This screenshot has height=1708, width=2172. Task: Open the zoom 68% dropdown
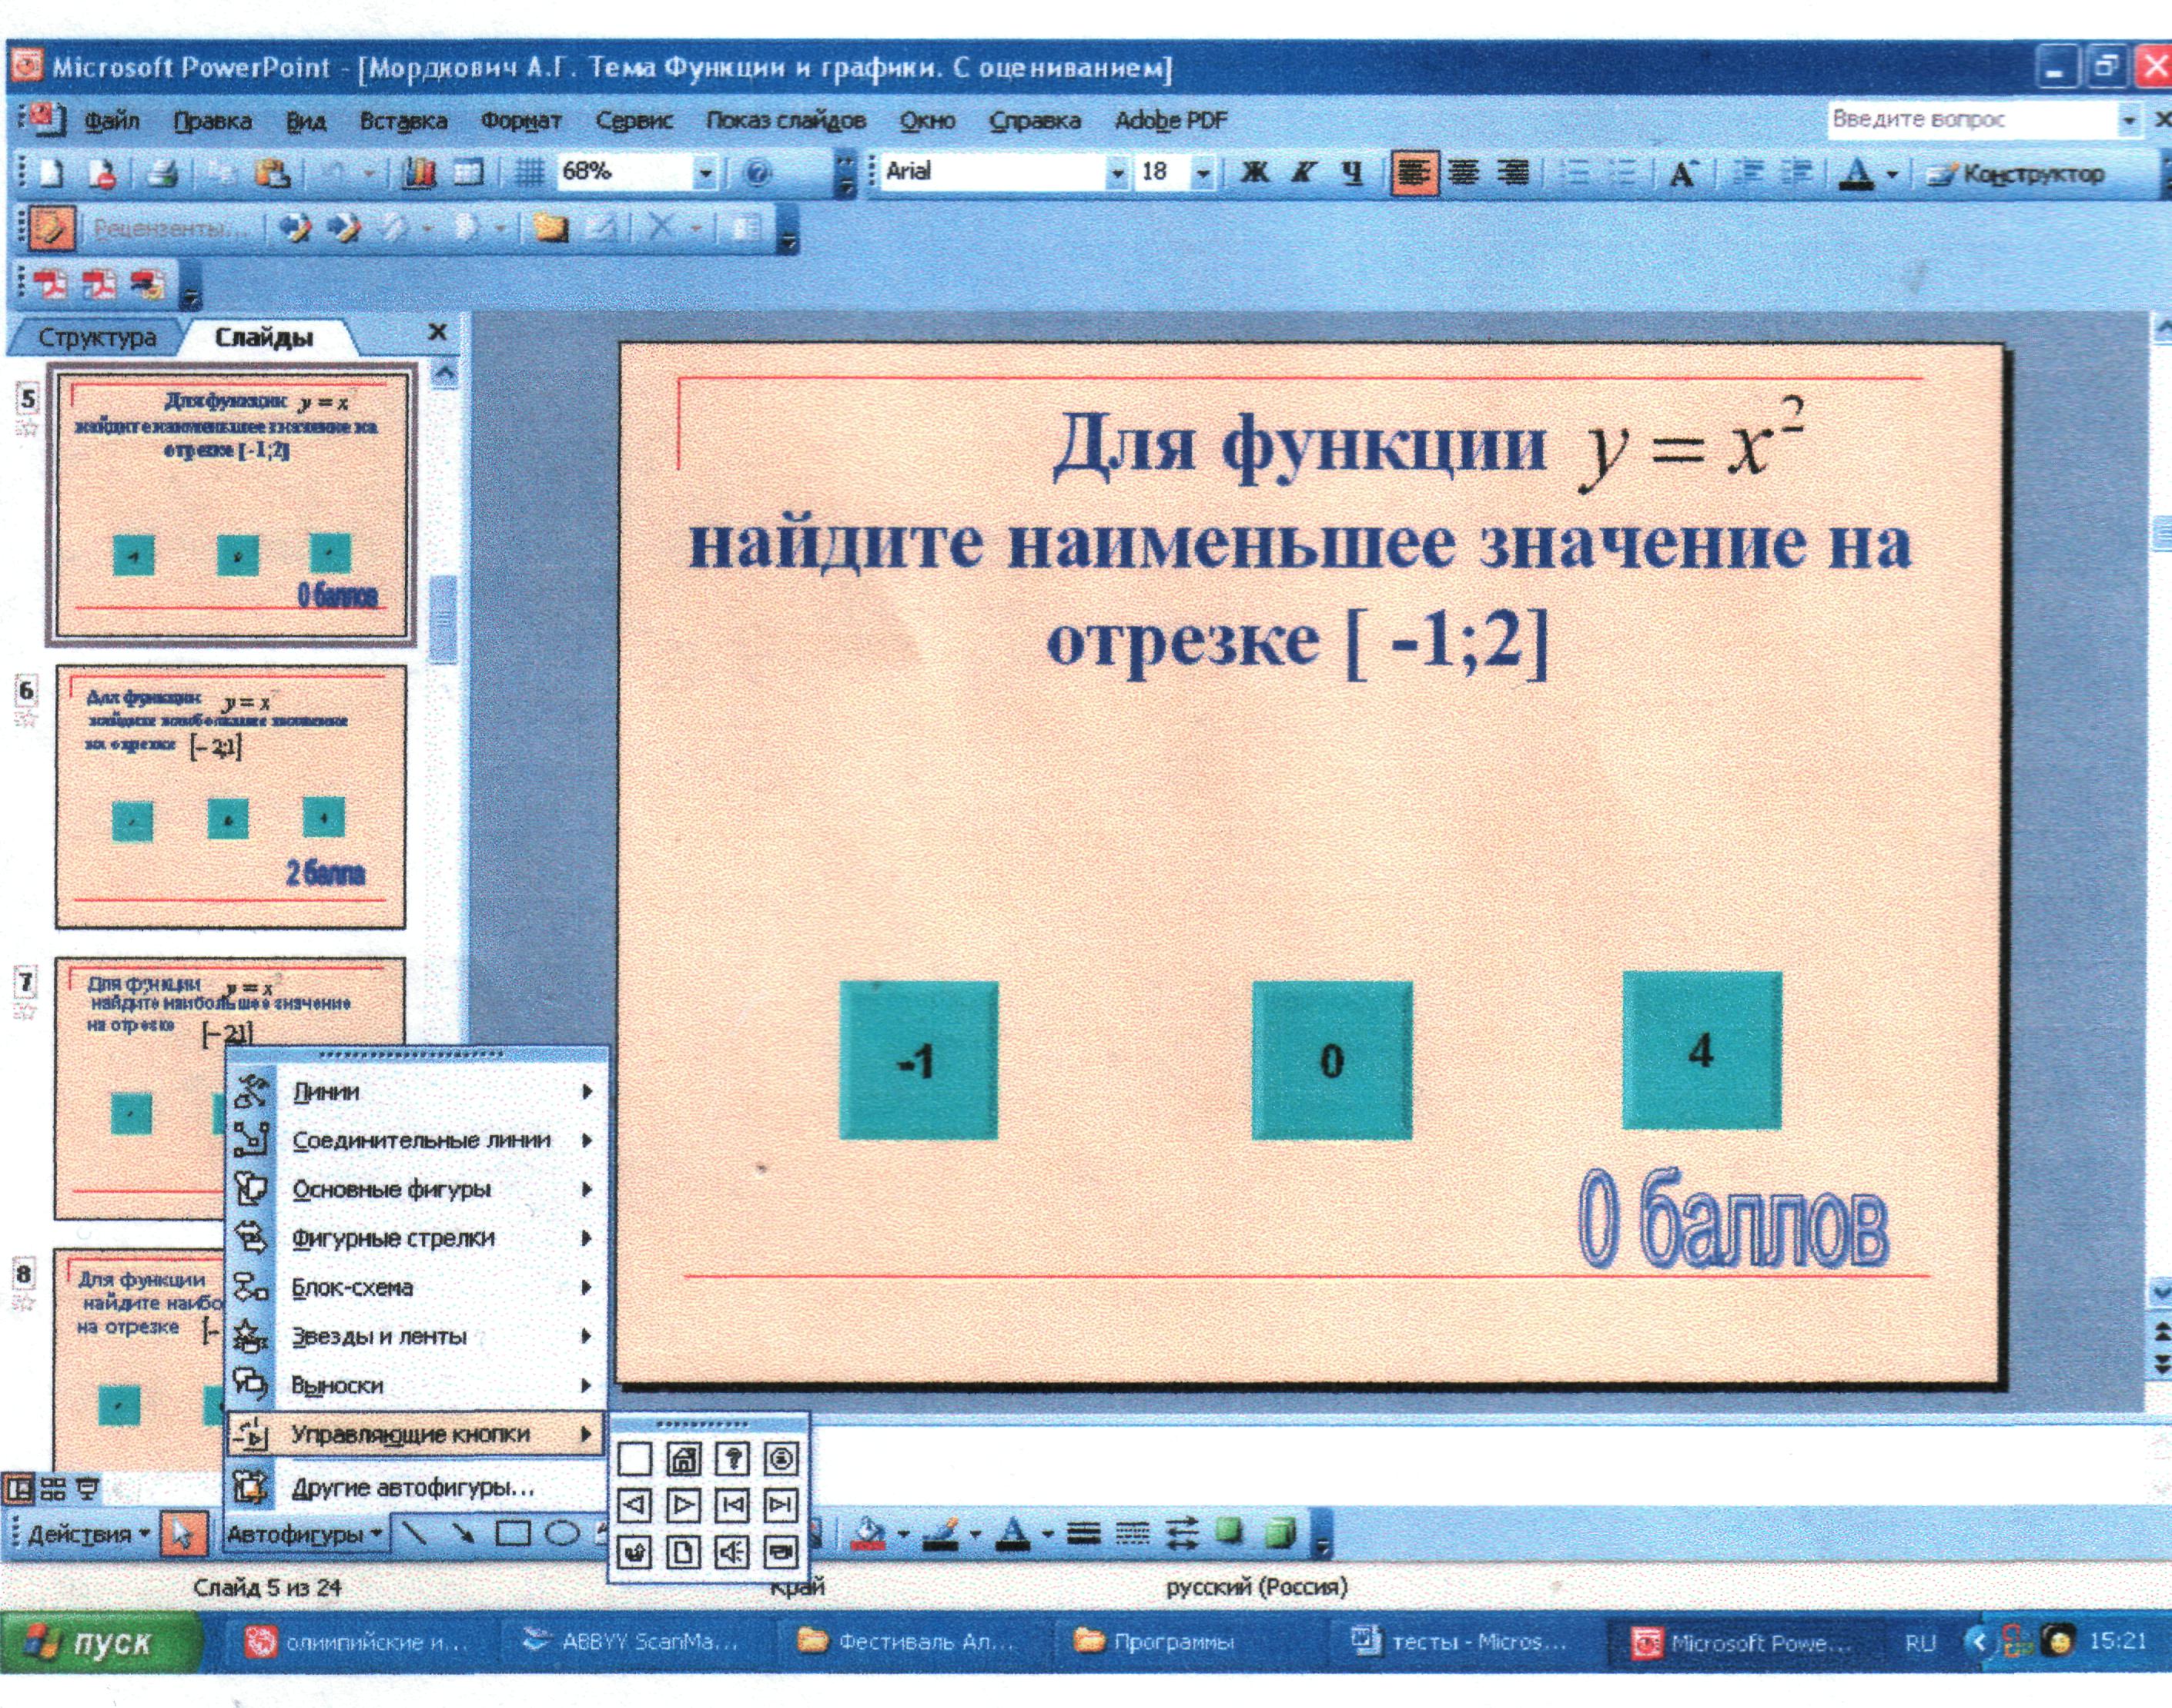coord(705,173)
